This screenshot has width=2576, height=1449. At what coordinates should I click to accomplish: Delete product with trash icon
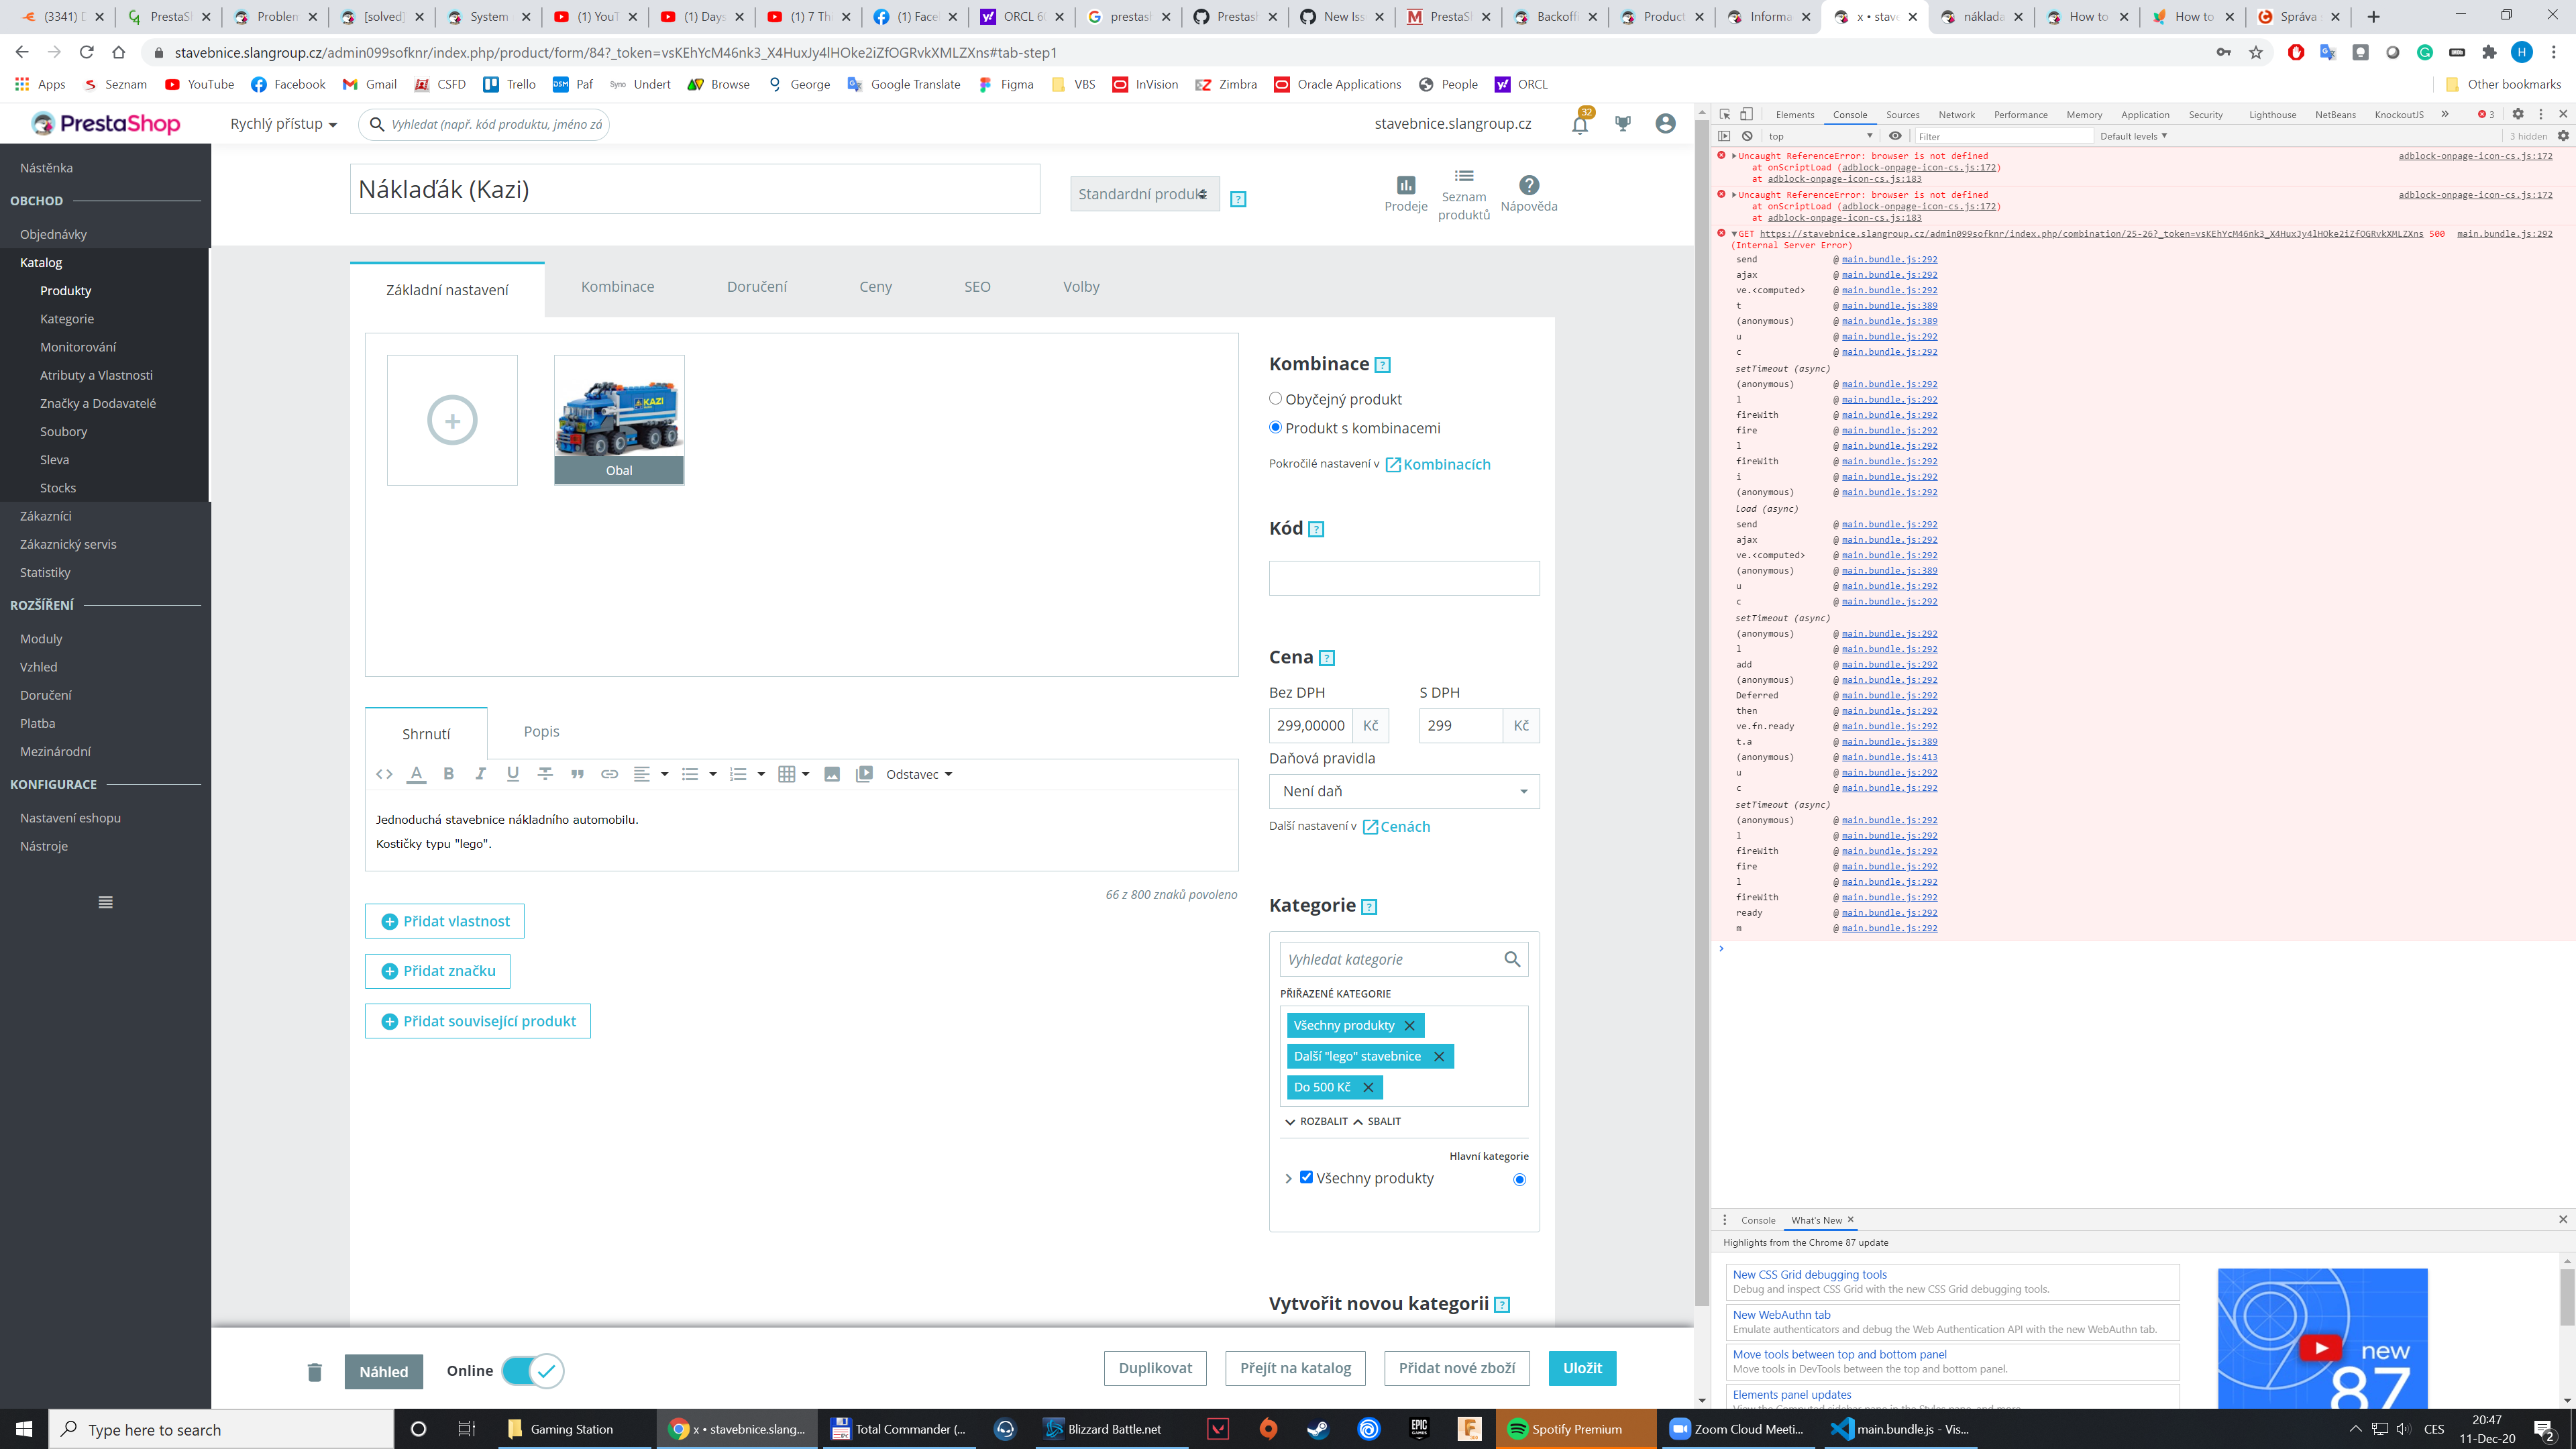pos(315,1371)
